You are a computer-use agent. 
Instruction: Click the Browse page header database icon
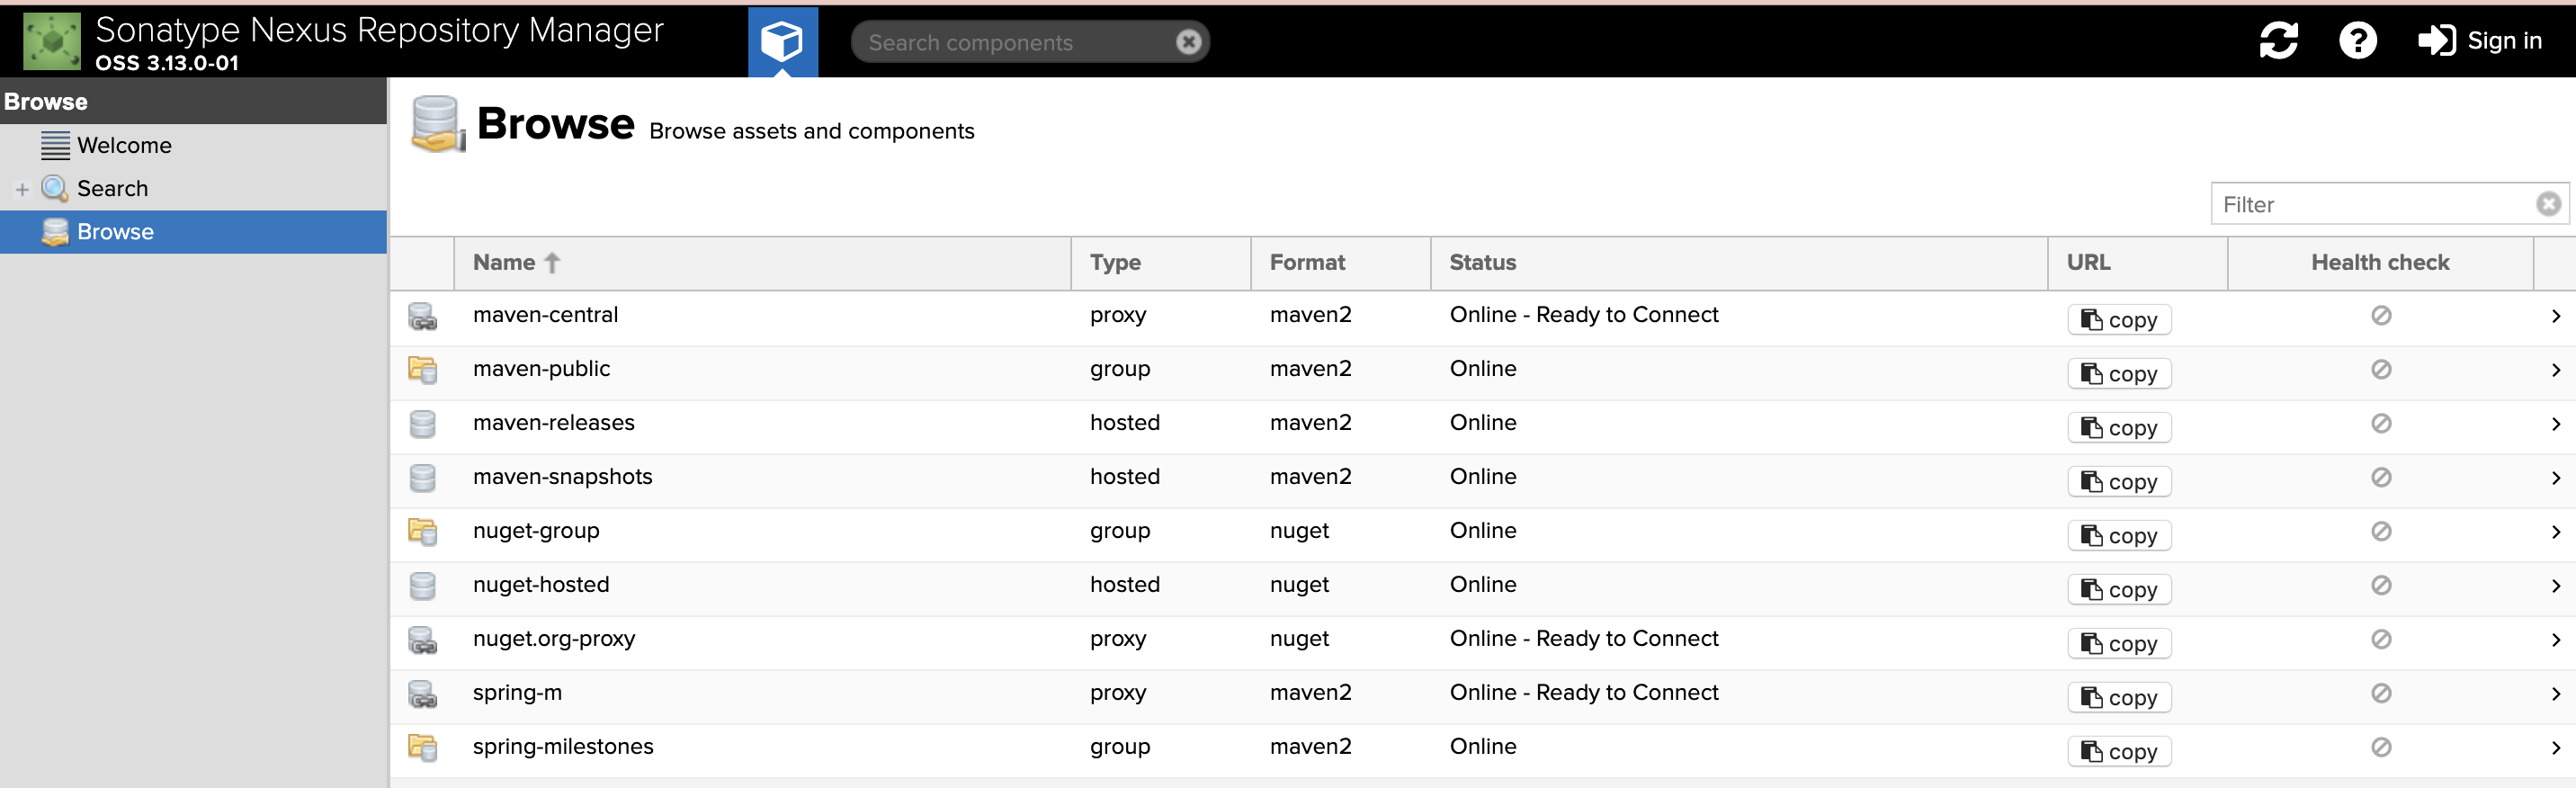pyautogui.click(x=438, y=124)
